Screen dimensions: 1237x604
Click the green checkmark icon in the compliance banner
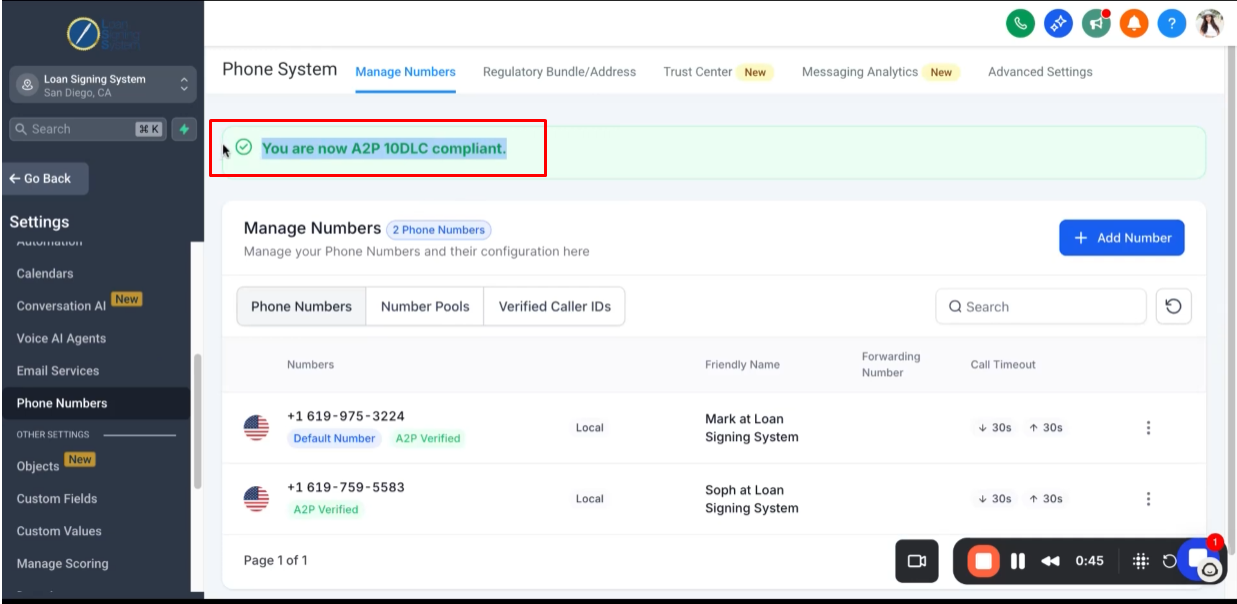244,148
